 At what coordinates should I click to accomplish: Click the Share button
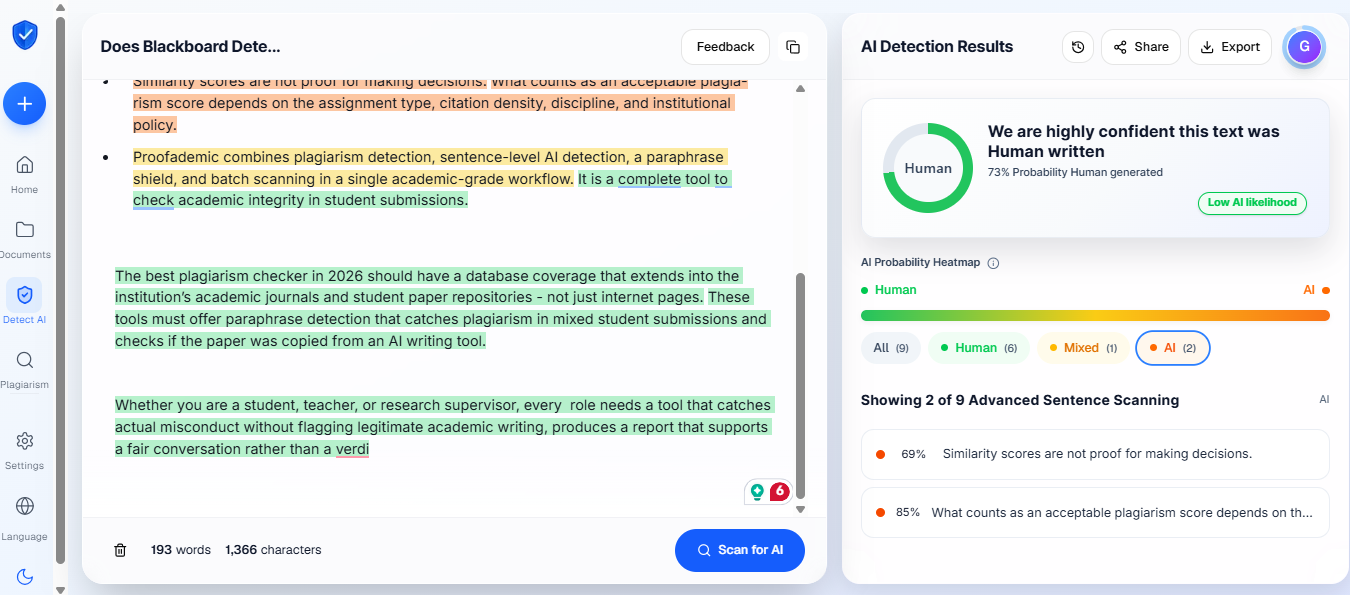tap(1141, 47)
